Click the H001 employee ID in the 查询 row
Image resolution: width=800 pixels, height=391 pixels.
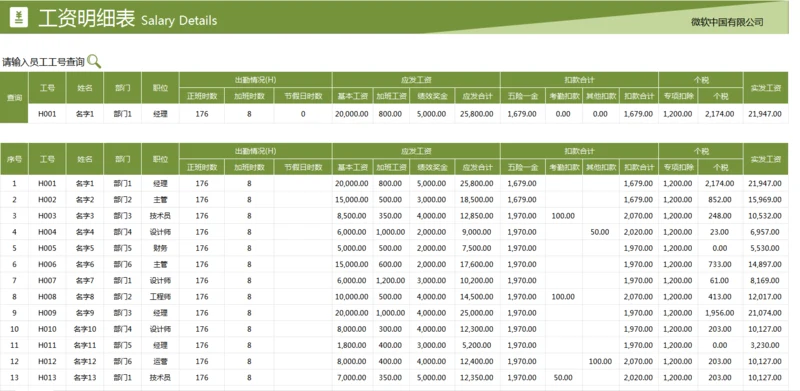pos(47,114)
